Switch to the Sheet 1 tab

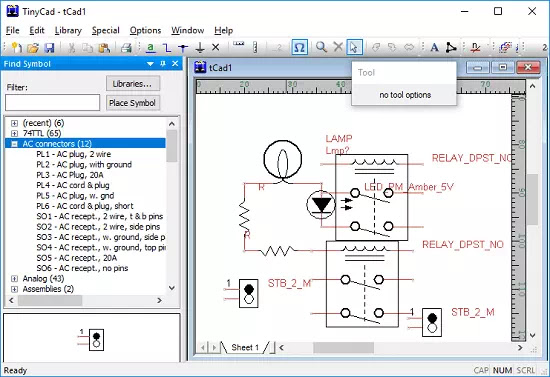coord(245,348)
